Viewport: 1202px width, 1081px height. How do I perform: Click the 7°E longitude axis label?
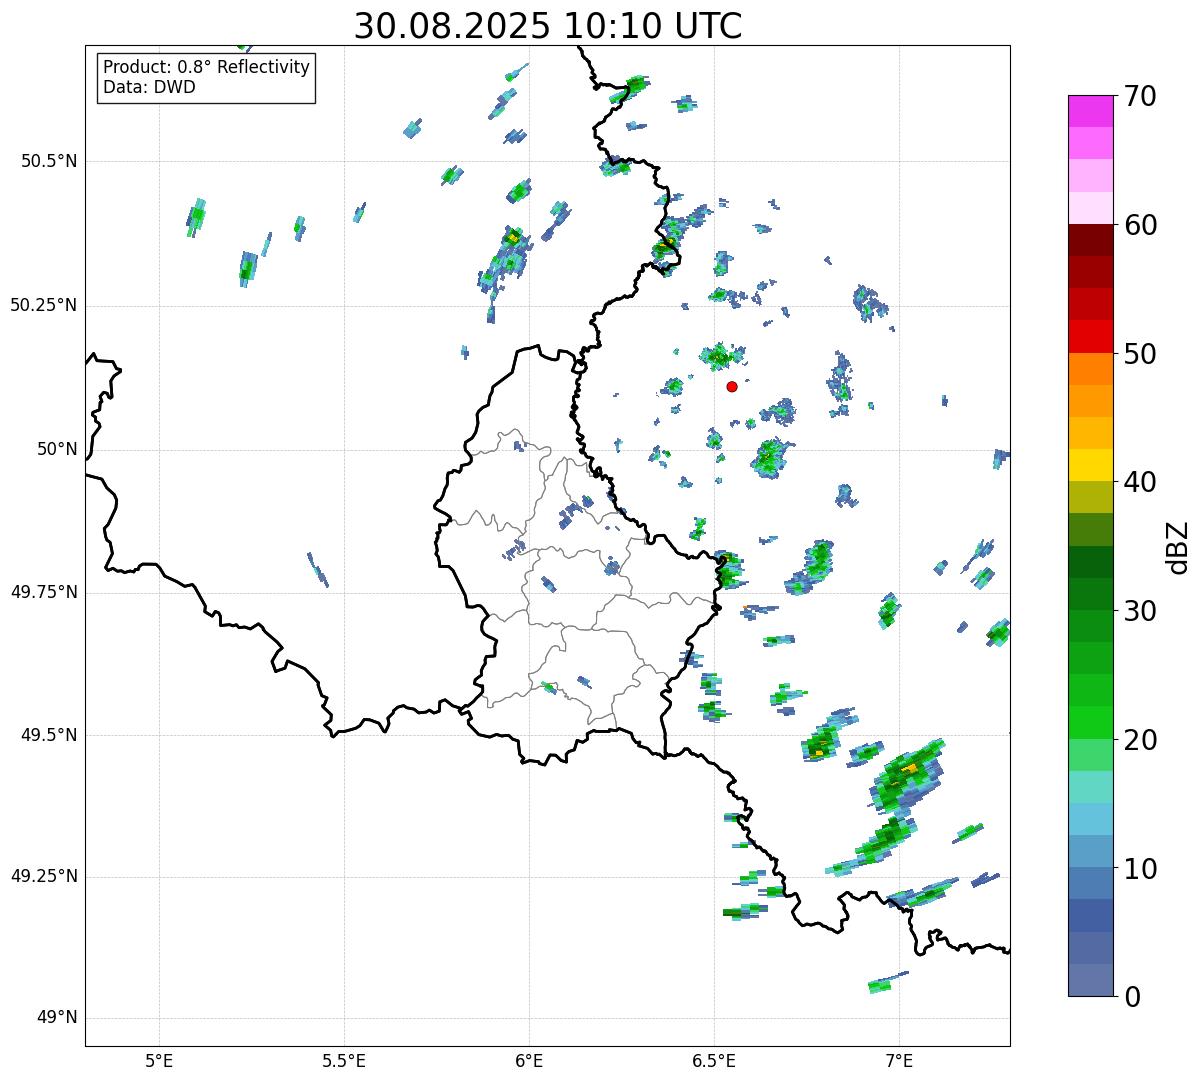point(899,1060)
